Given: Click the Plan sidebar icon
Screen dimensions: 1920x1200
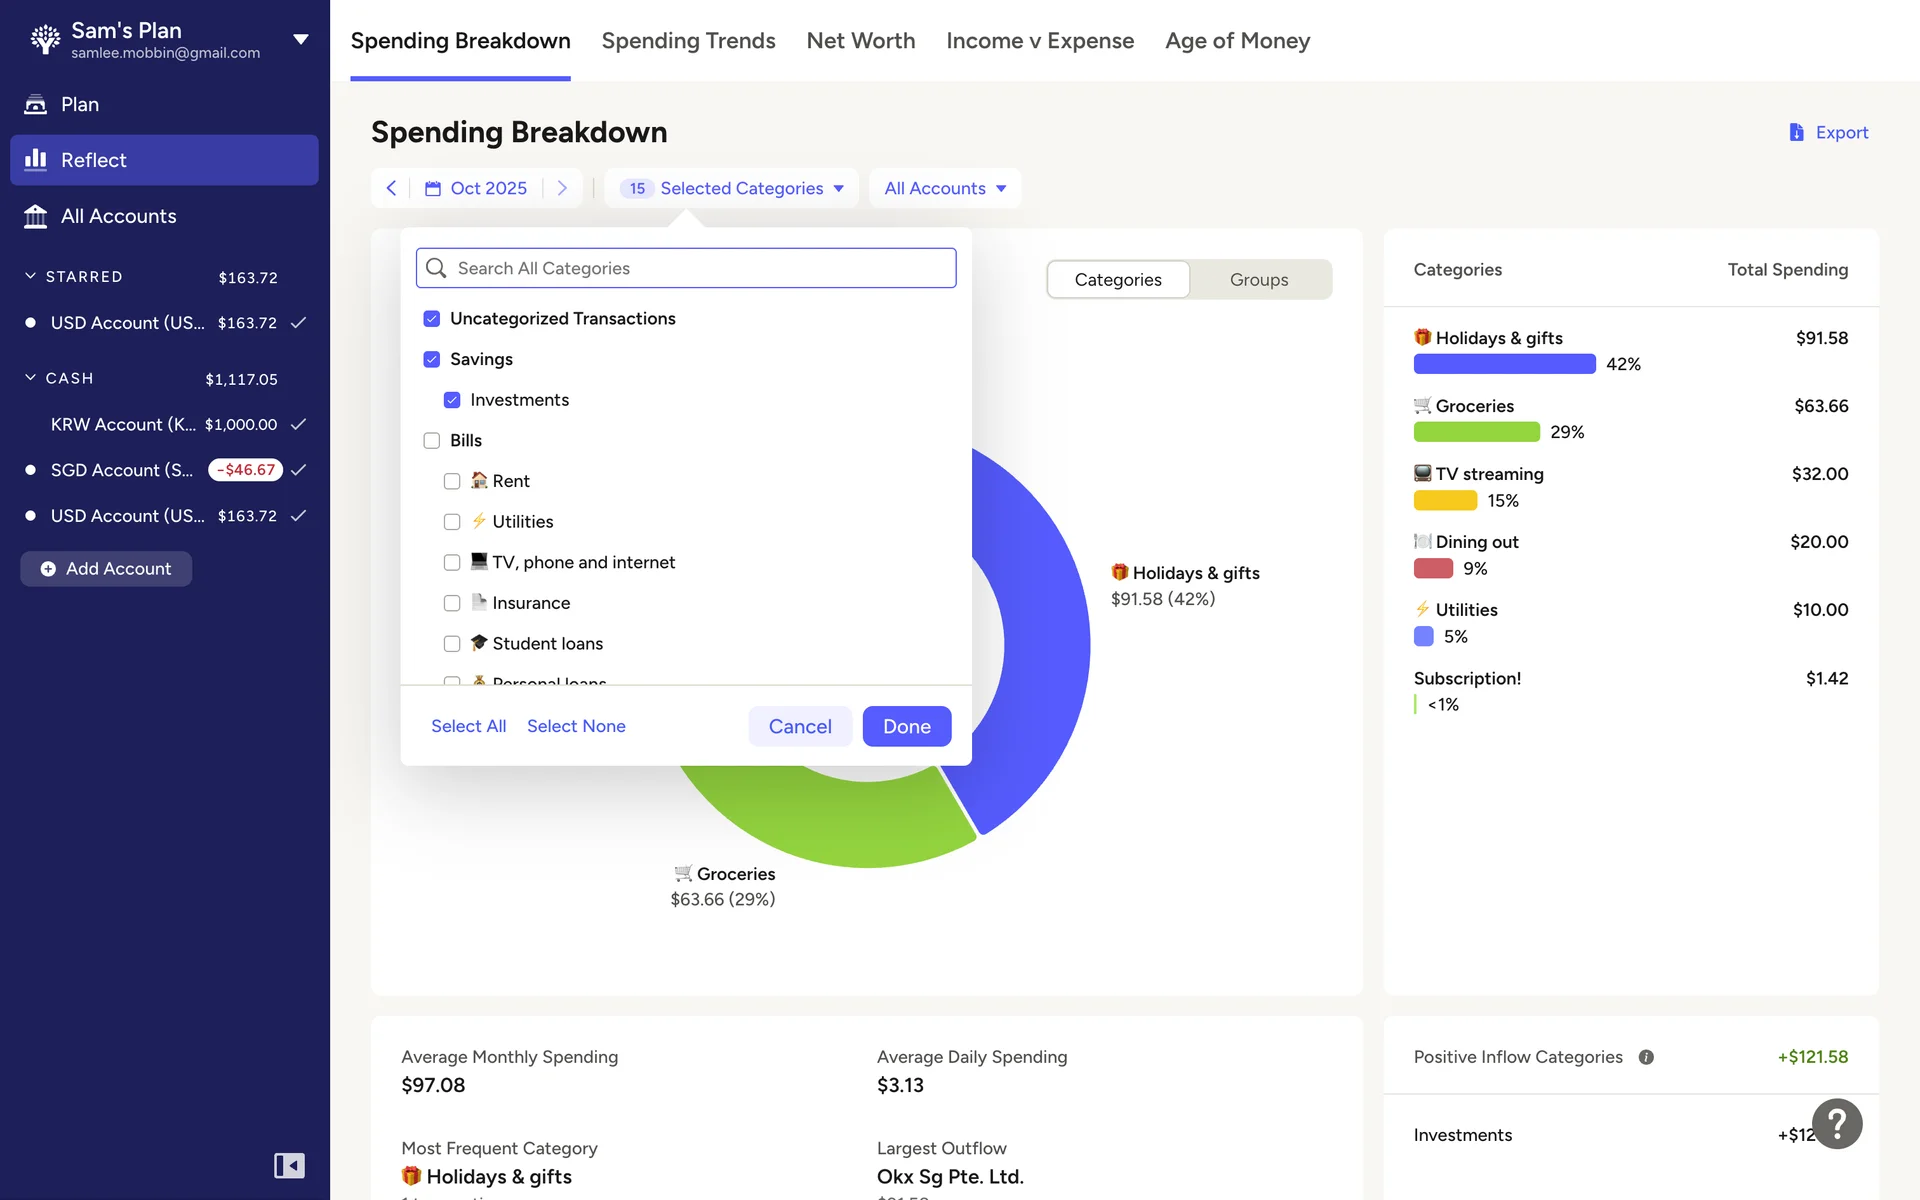Looking at the screenshot, I should [36, 104].
